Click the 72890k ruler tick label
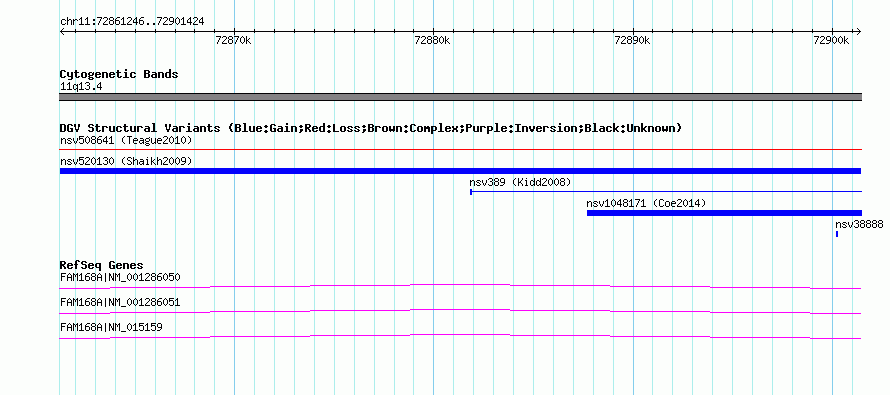 [x=632, y=40]
